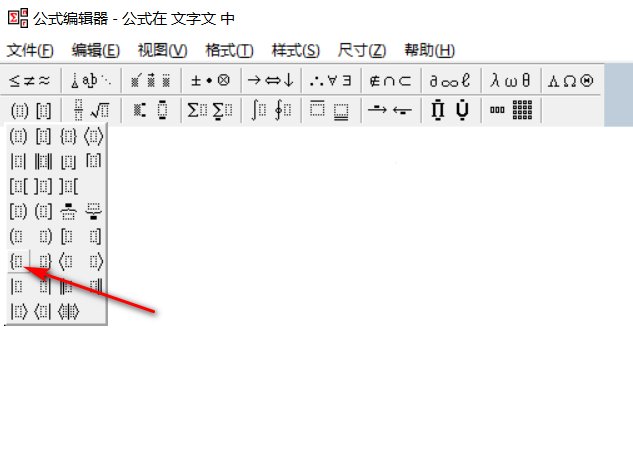Open the fraction and radical templates palette

(x=91, y=110)
